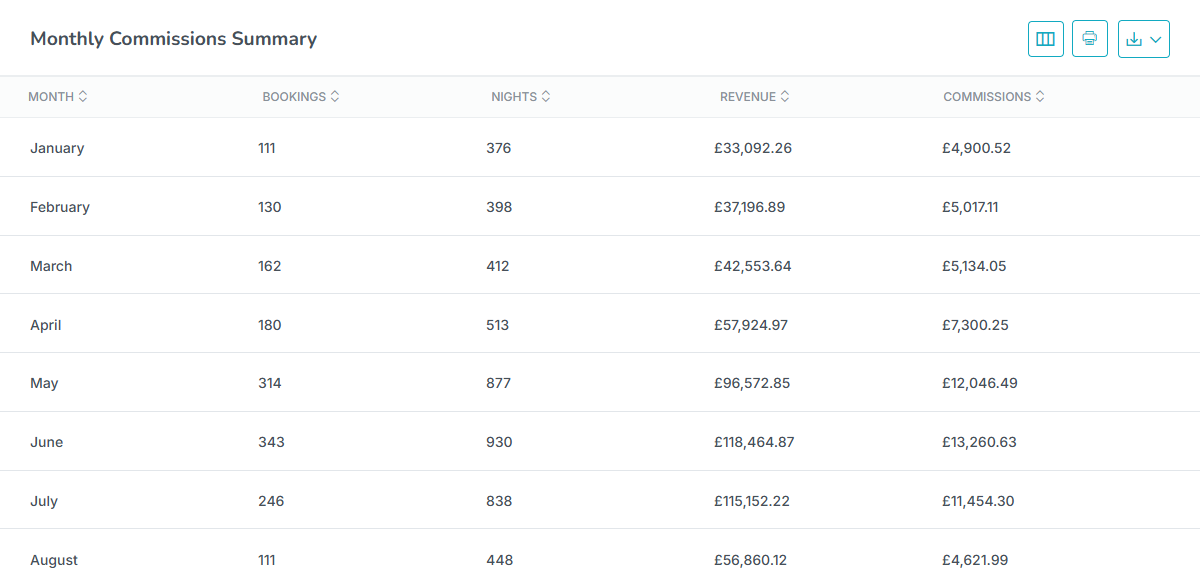Select the February month cell
The image size is (1200, 587).
(x=60, y=207)
